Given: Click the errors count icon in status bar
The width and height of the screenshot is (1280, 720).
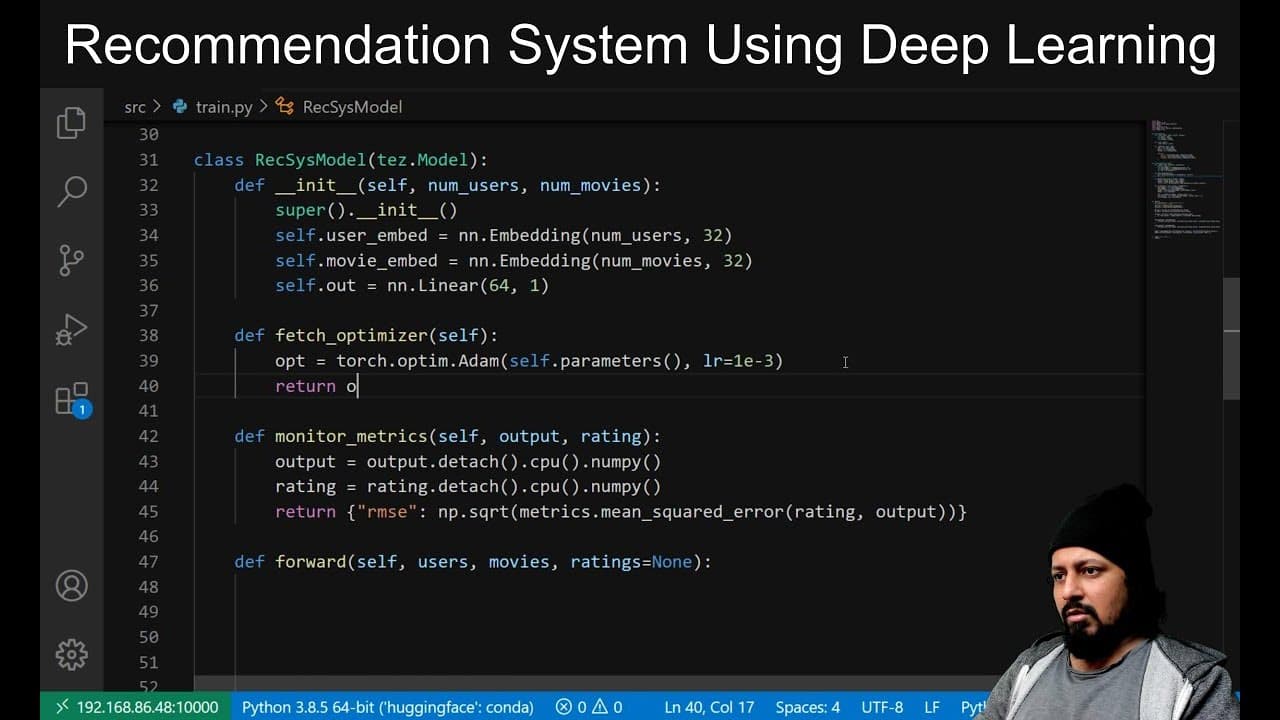Looking at the screenshot, I should [x=572, y=707].
